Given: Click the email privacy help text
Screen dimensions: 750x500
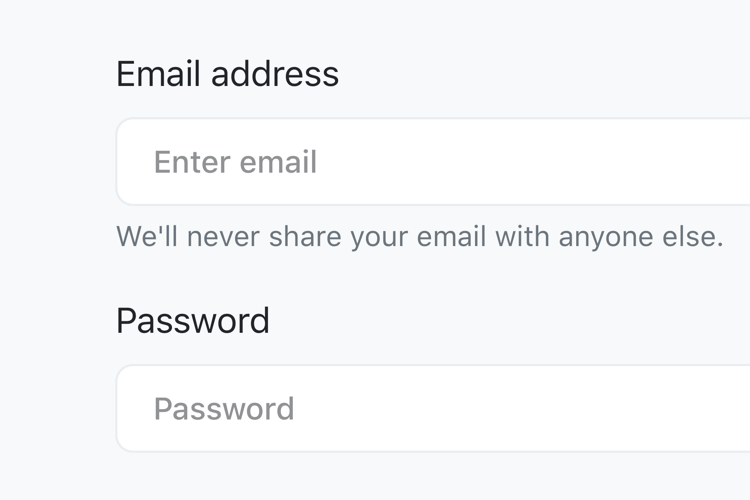Looking at the screenshot, I should point(419,237).
